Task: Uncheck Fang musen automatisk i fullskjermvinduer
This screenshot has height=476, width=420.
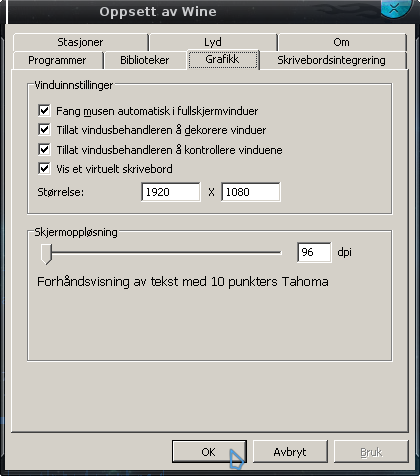Action: [x=44, y=111]
